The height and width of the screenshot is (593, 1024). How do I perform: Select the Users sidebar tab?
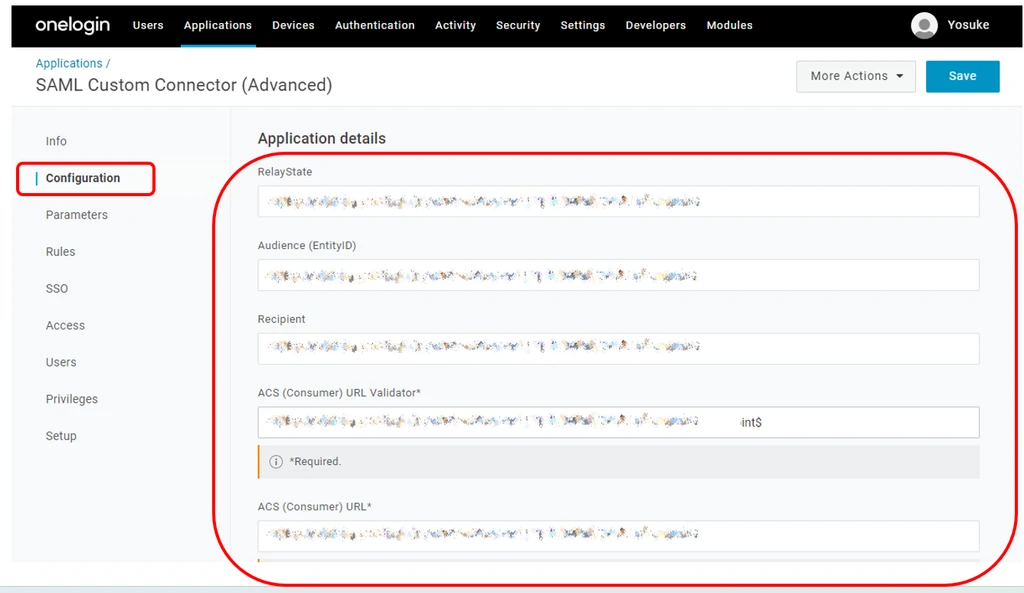pyautogui.click(x=61, y=362)
